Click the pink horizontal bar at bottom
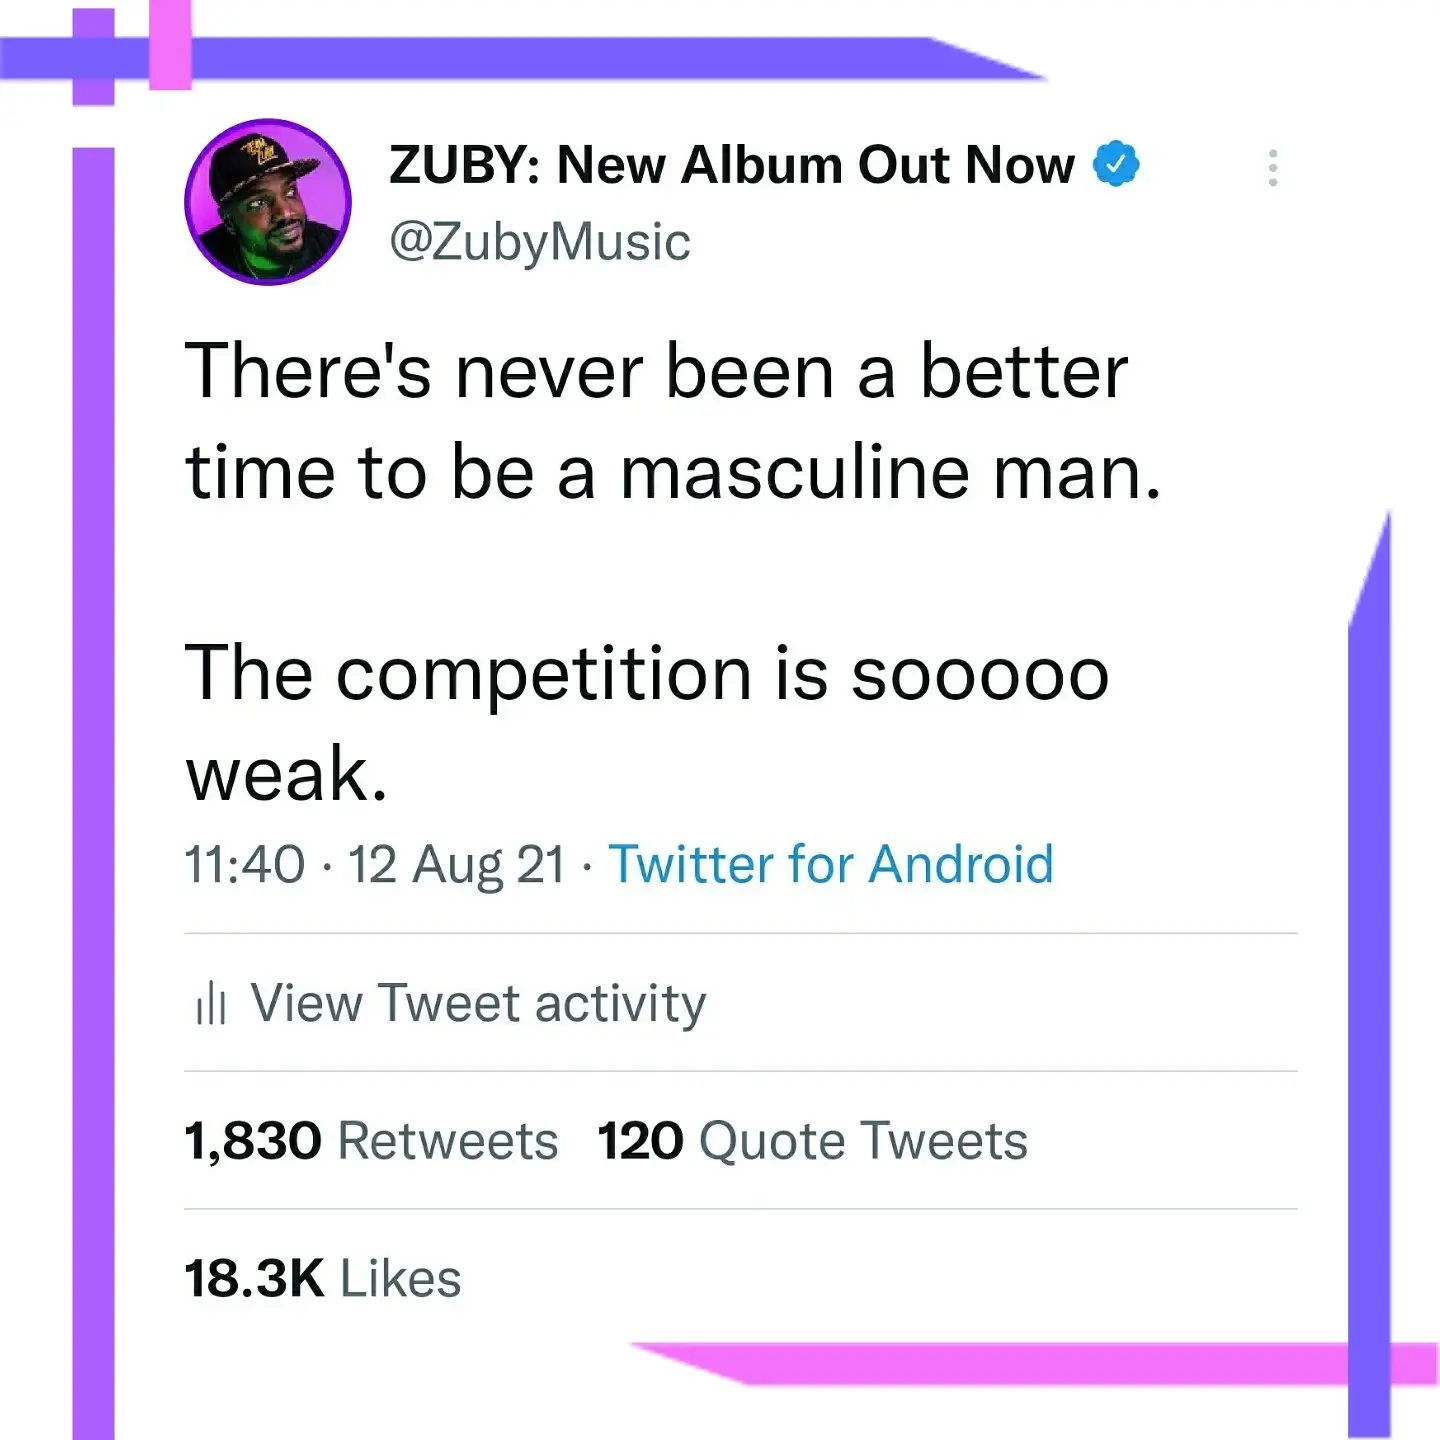 pos(1035,1364)
